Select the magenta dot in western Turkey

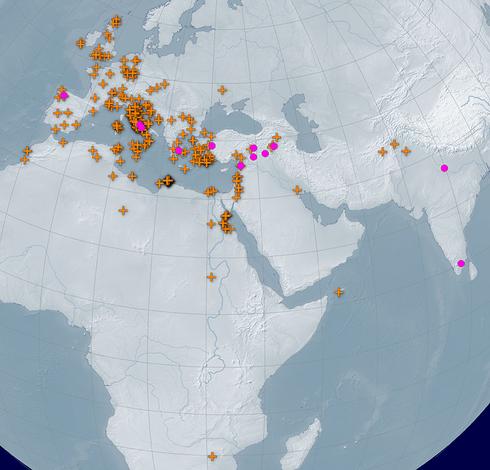tap(211, 146)
